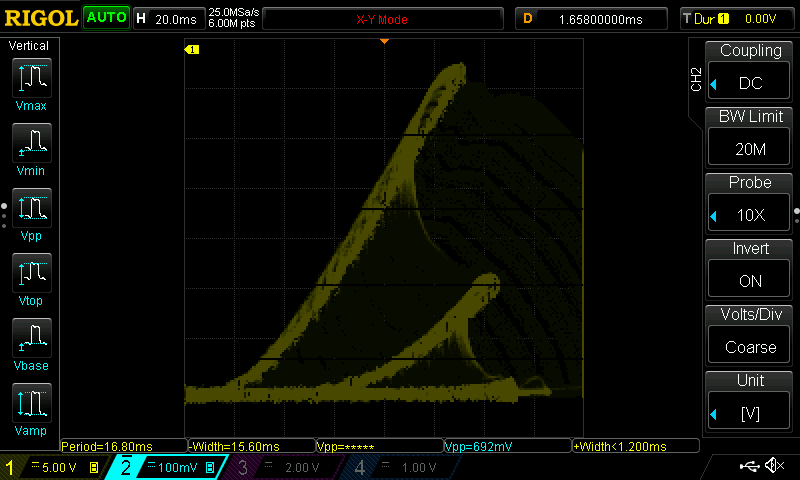Select channel 3 at 2.00 V
Image resolution: width=800 pixels, height=480 pixels.
(x=286, y=467)
